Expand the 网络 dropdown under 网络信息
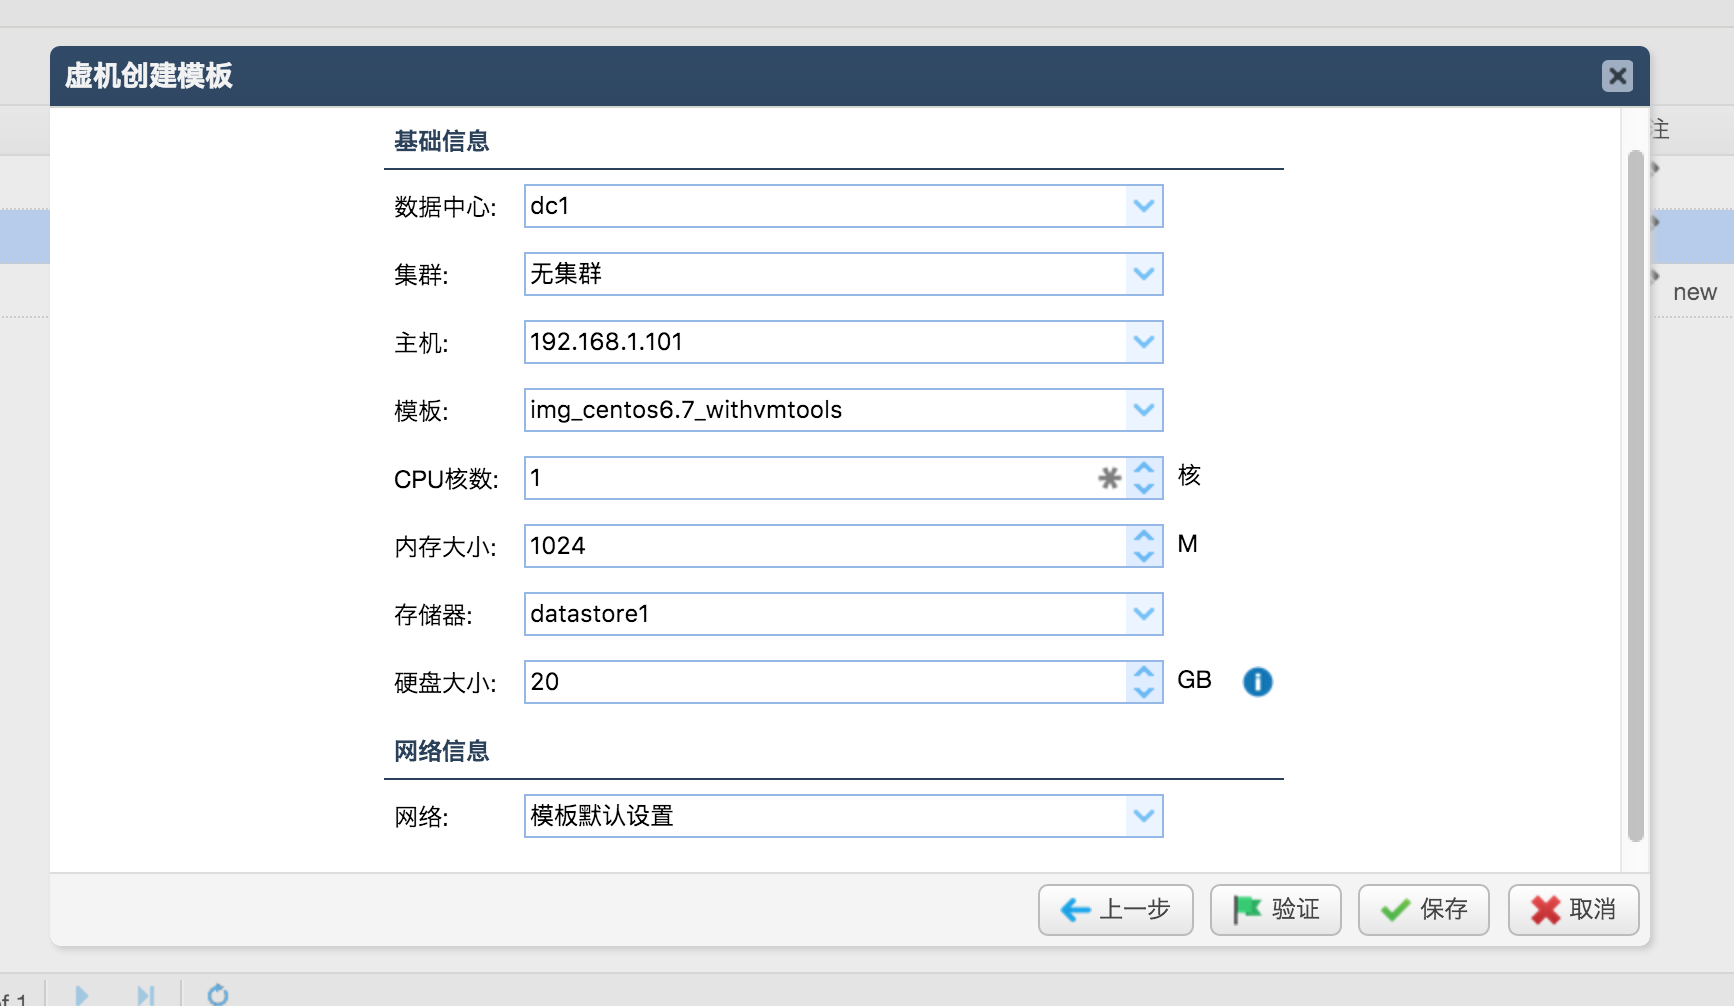This screenshot has height=1006, width=1734. 1143,815
